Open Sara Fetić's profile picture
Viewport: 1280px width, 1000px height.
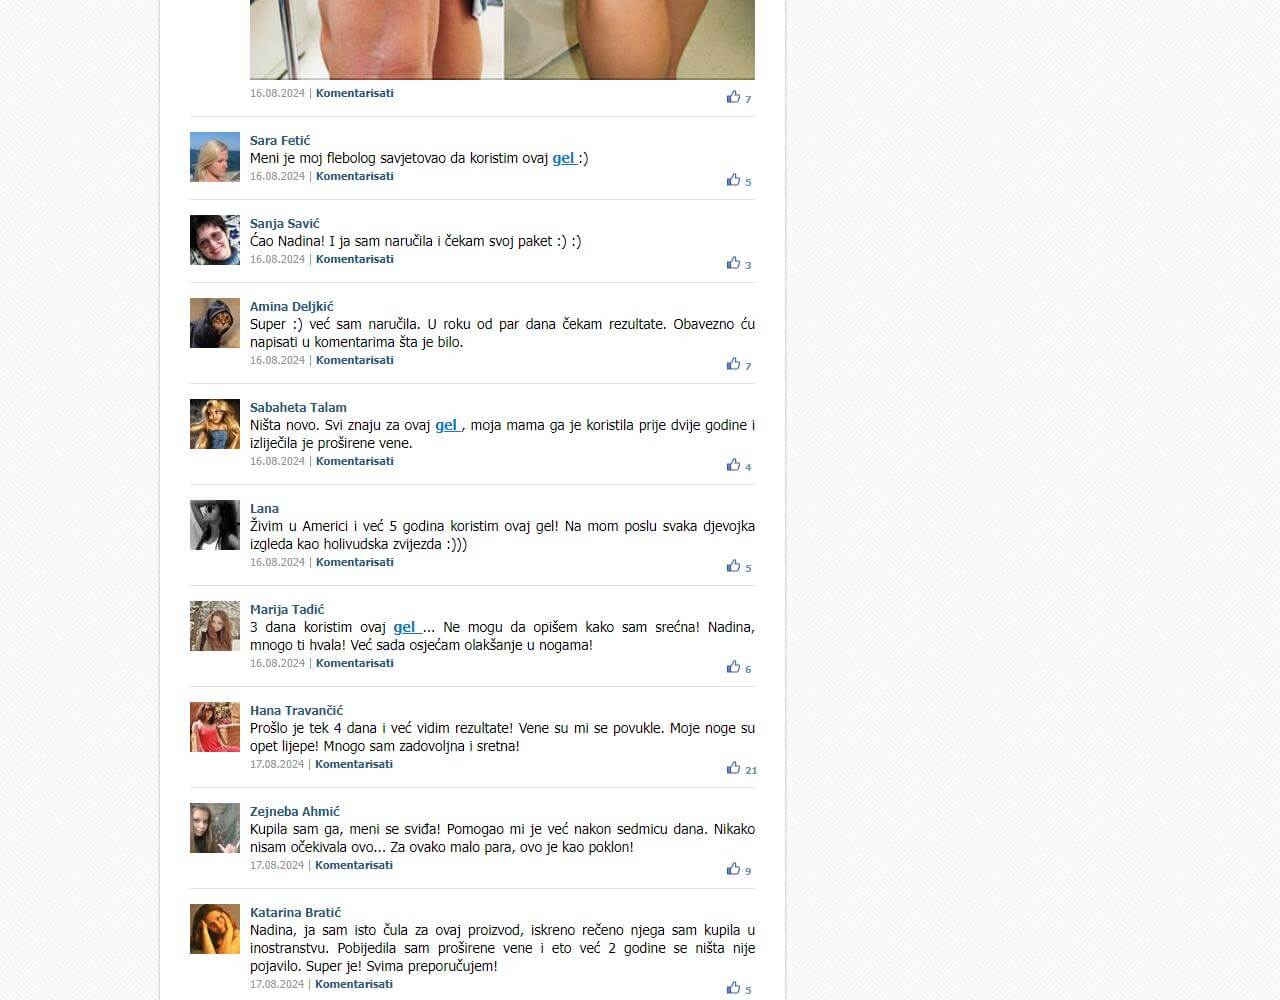215,157
